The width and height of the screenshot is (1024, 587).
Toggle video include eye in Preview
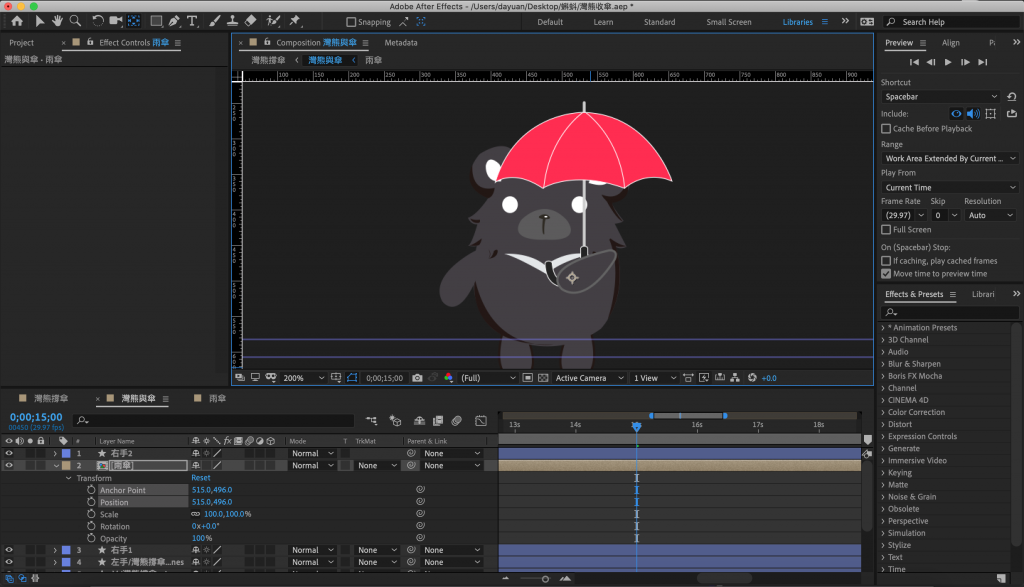pyautogui.click(x=956, y=114)
